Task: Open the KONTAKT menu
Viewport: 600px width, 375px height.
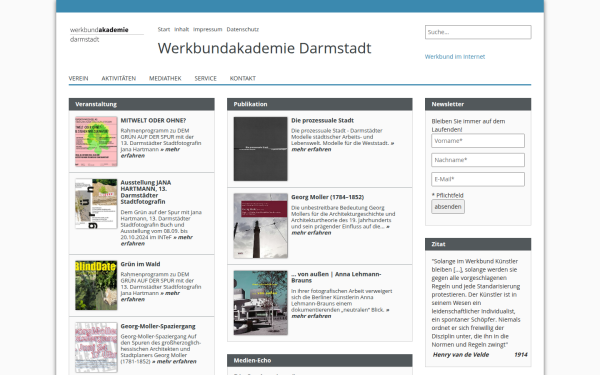Action: pyautogui.click(x=243, y=78)
